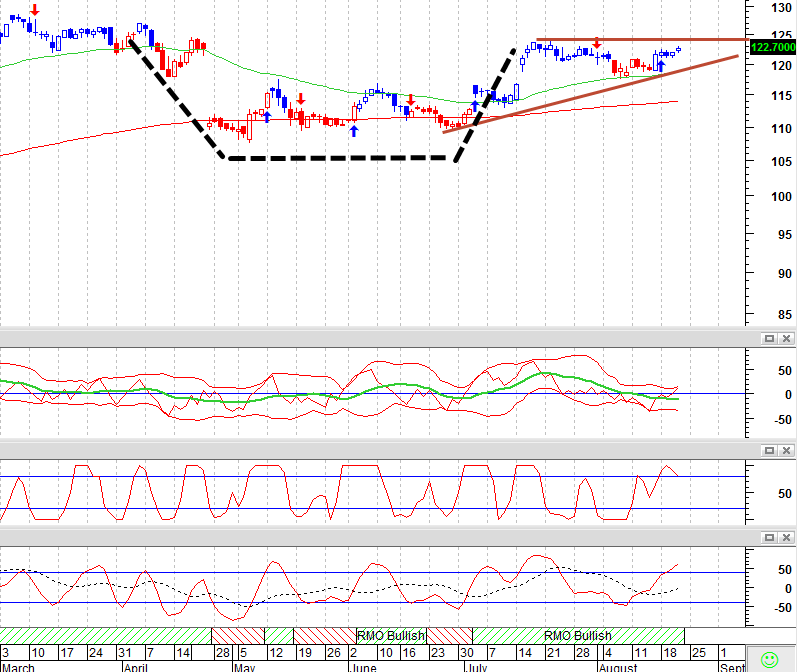Close the middle oscillator pane

click(x=786, y=451)
